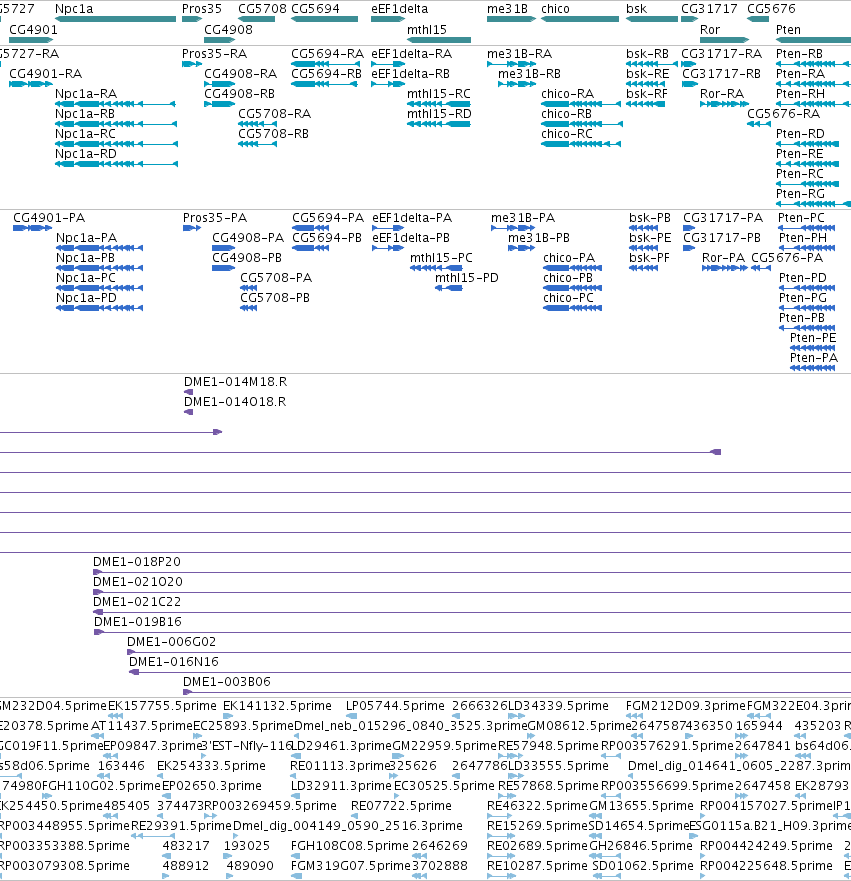
Task: Select protein bsk-PE
Action: [650, 238]
